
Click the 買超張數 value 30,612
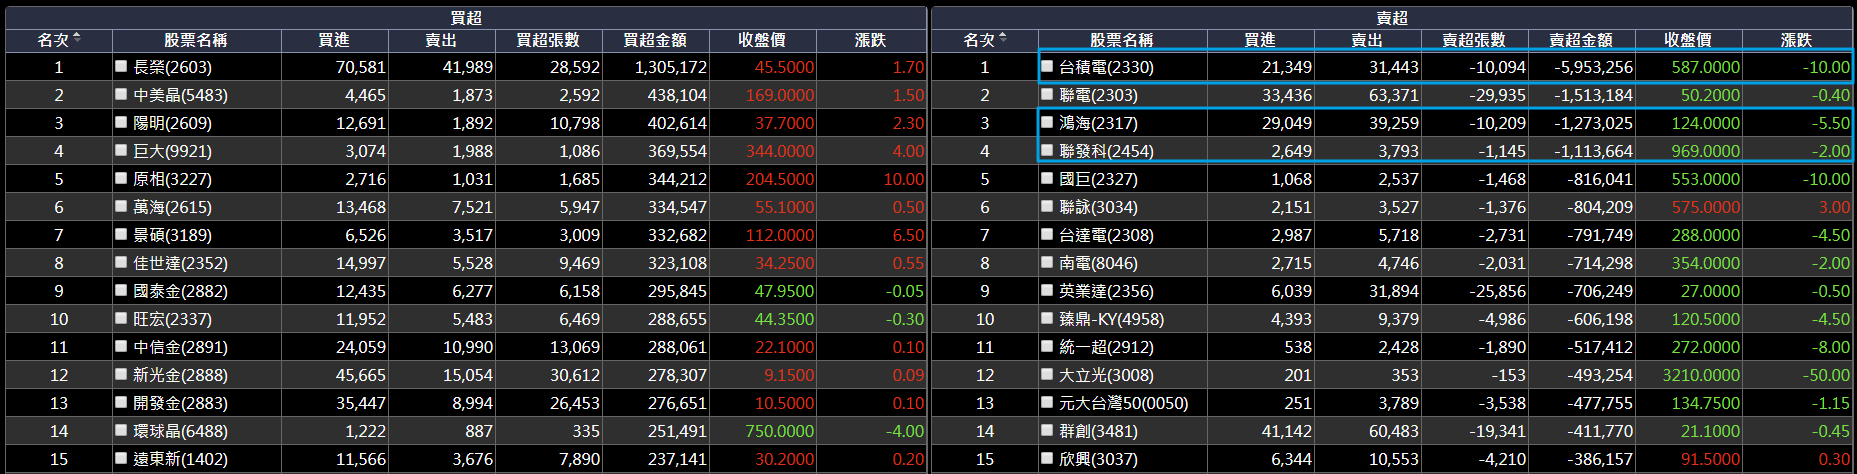click(575, 375)
